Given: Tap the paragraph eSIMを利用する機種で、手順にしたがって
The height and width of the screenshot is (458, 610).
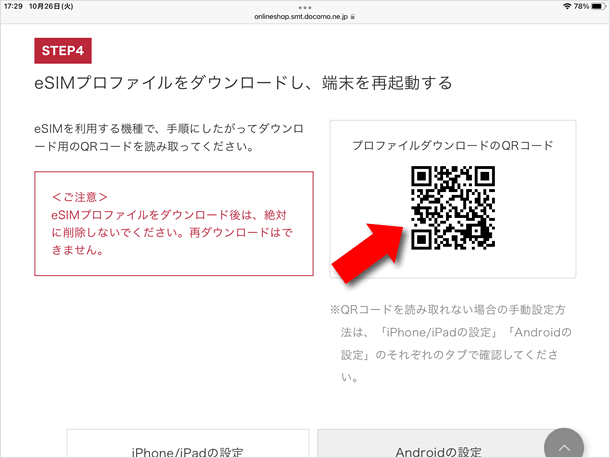Looking at the screenshot, I should (x=169, y=137).
